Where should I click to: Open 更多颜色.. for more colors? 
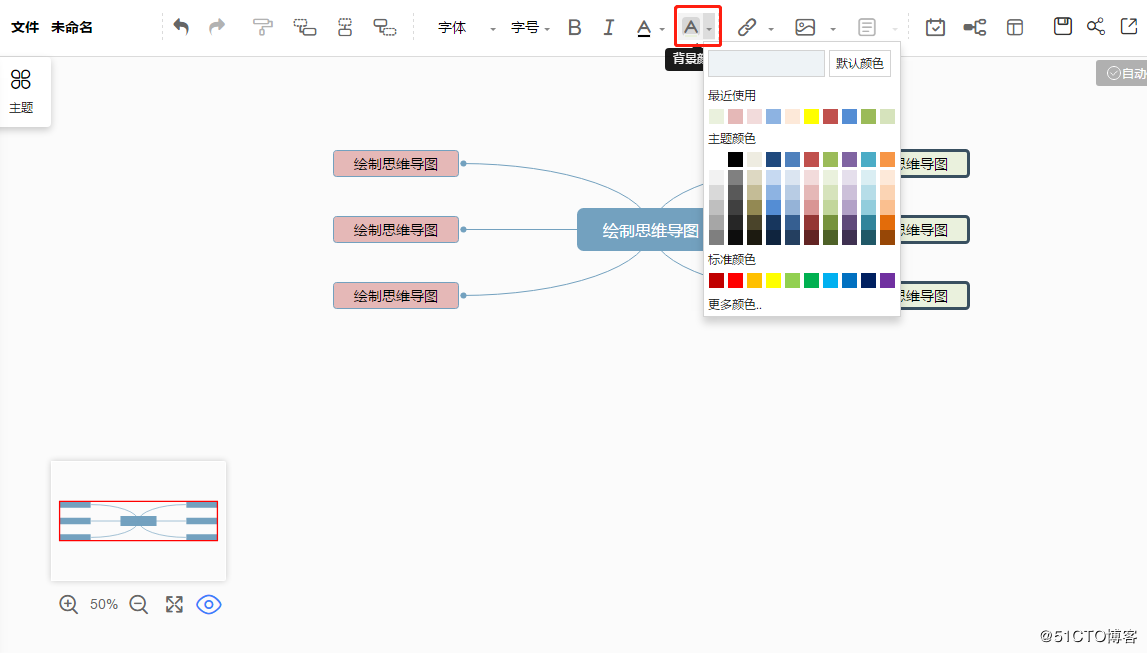pyautogui.click(x=734, y=304)
